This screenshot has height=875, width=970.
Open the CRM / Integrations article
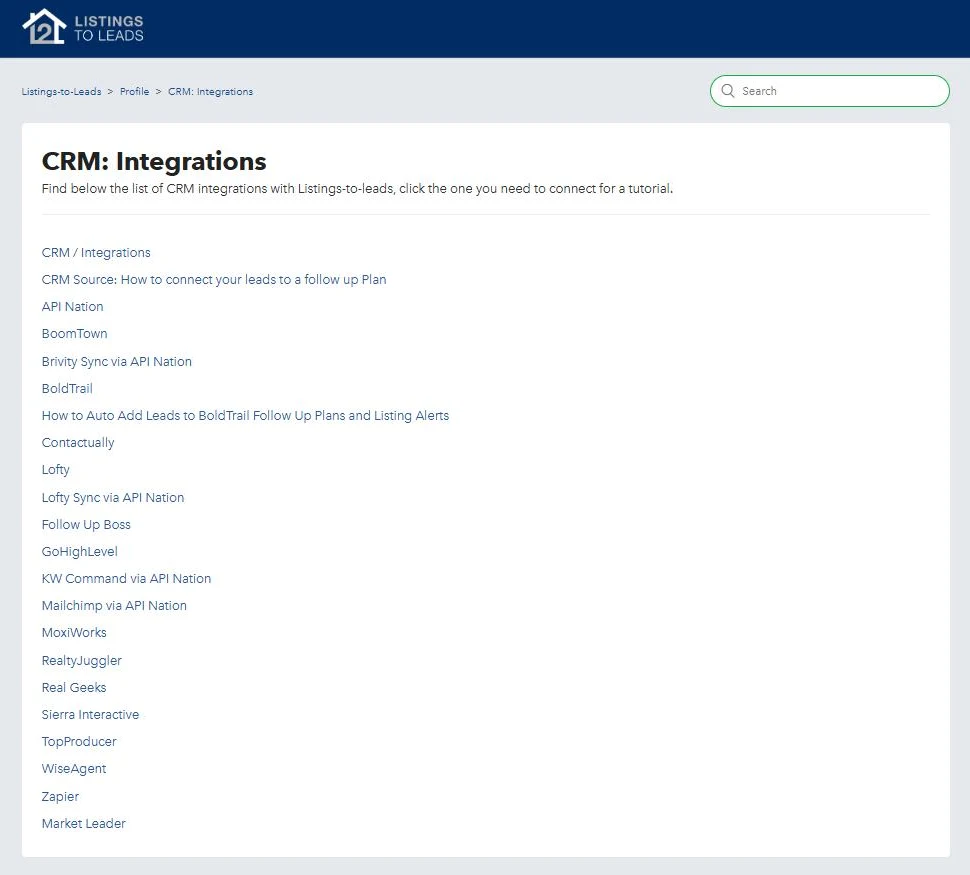96,252
